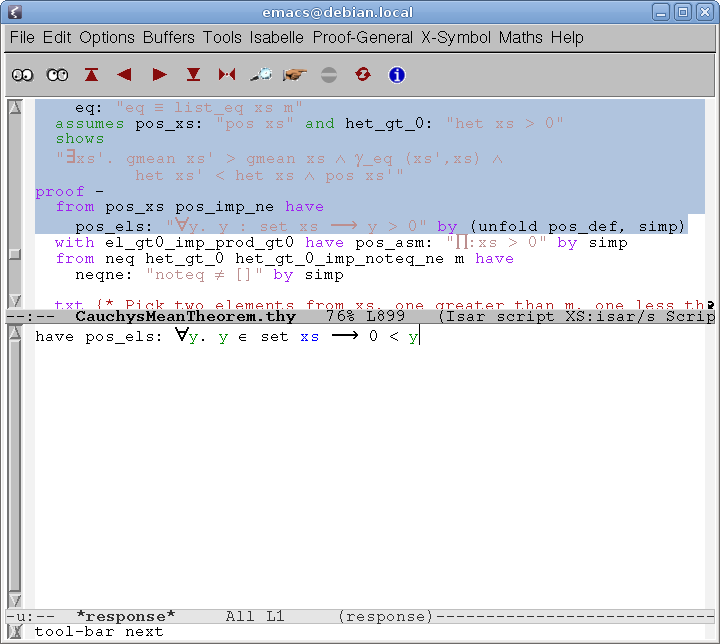Screen dimensions: 720x644
Task: Click the display proof state icon
Action: 23,75
